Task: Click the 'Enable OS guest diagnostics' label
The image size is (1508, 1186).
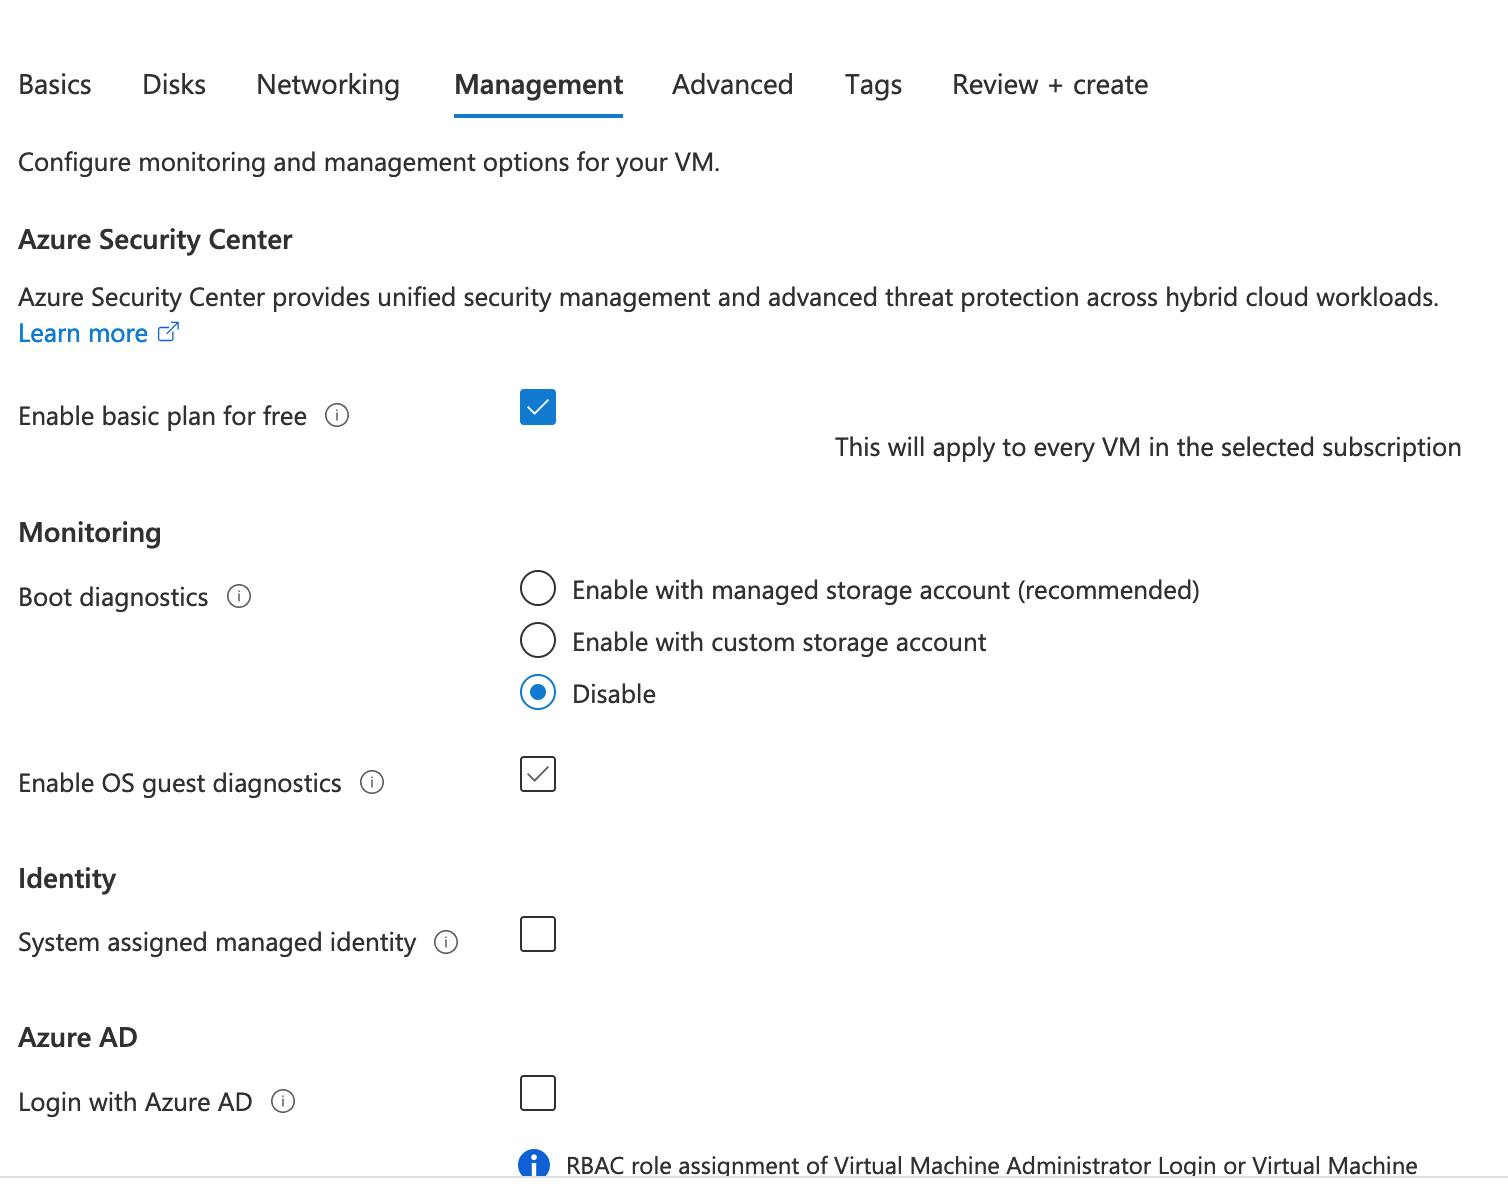Action: tap(180, 783)
